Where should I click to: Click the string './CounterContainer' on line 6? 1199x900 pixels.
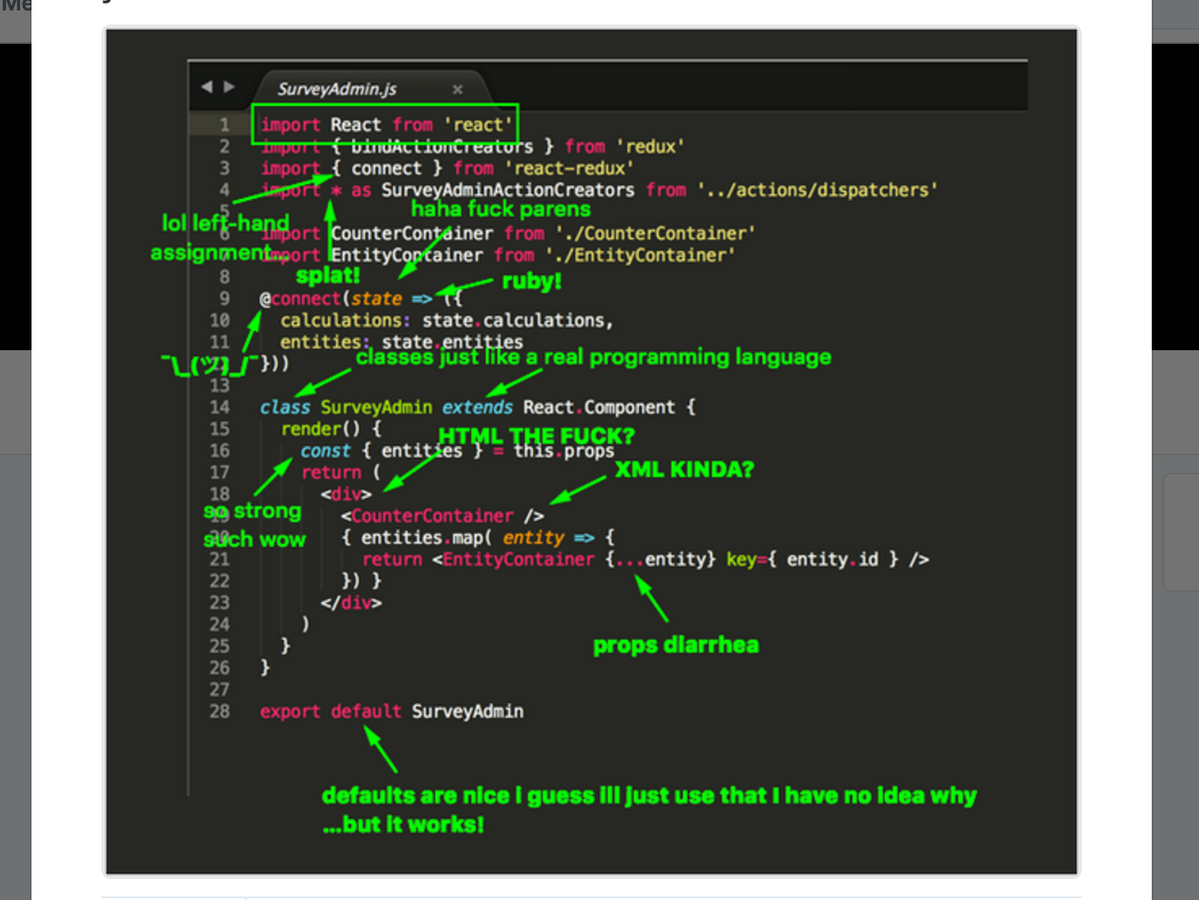[655, 234]
